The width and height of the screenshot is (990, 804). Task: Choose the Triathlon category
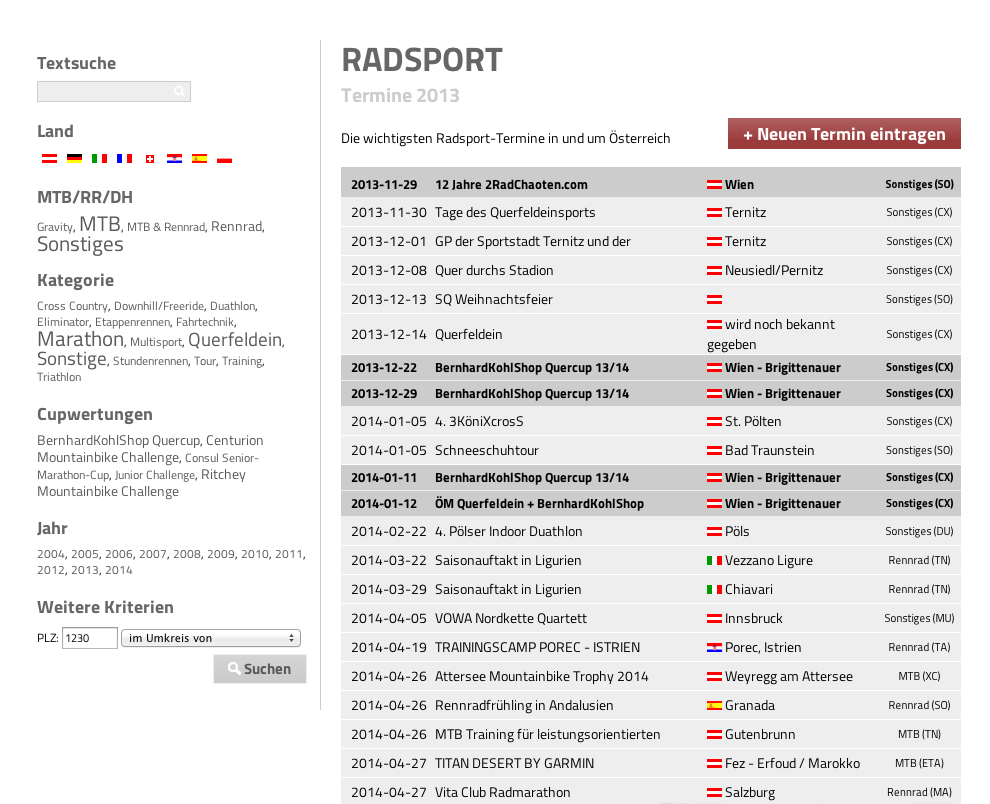59,377
